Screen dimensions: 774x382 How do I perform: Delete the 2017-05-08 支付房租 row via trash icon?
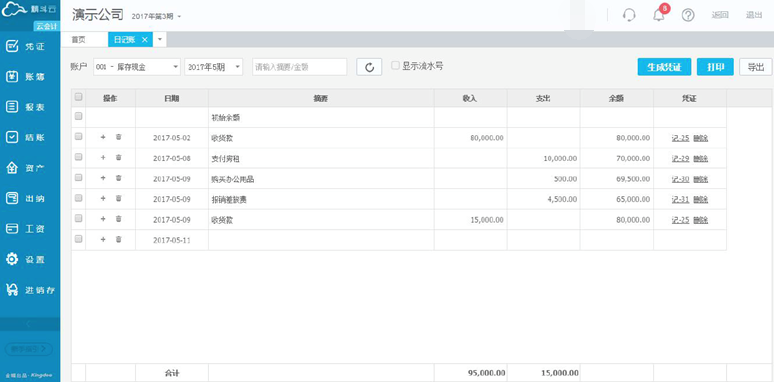118,157
